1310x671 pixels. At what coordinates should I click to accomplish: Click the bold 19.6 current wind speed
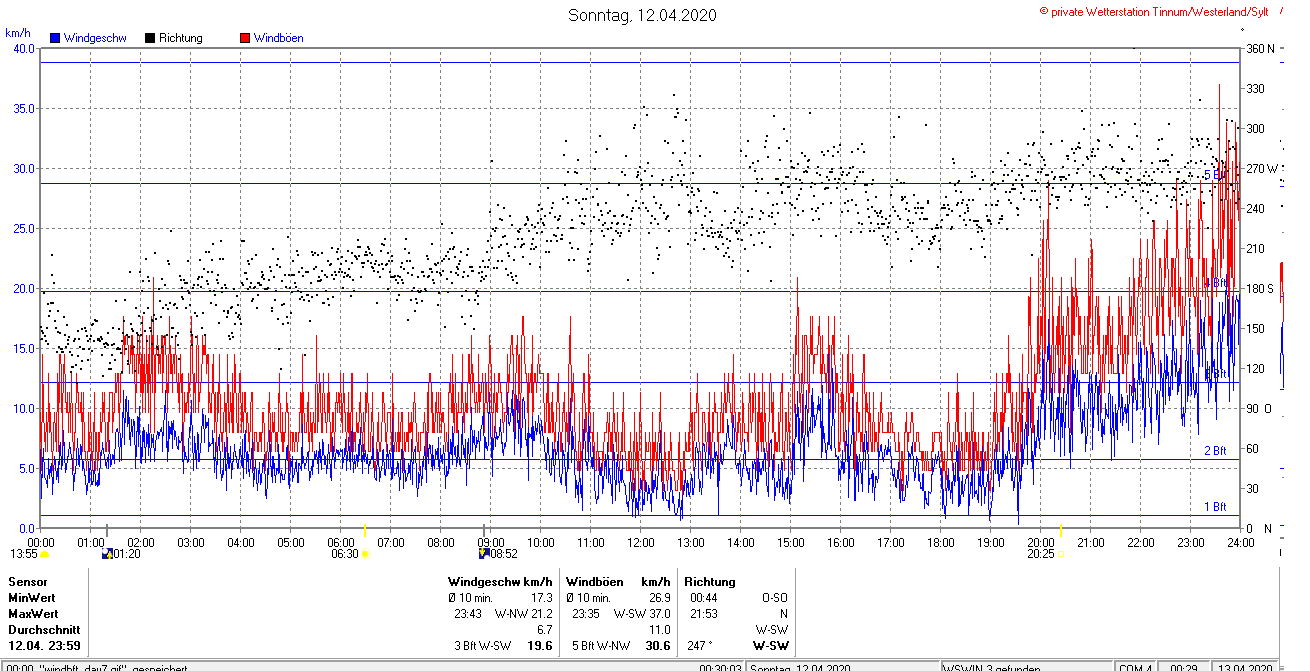[x=540, y=646]
